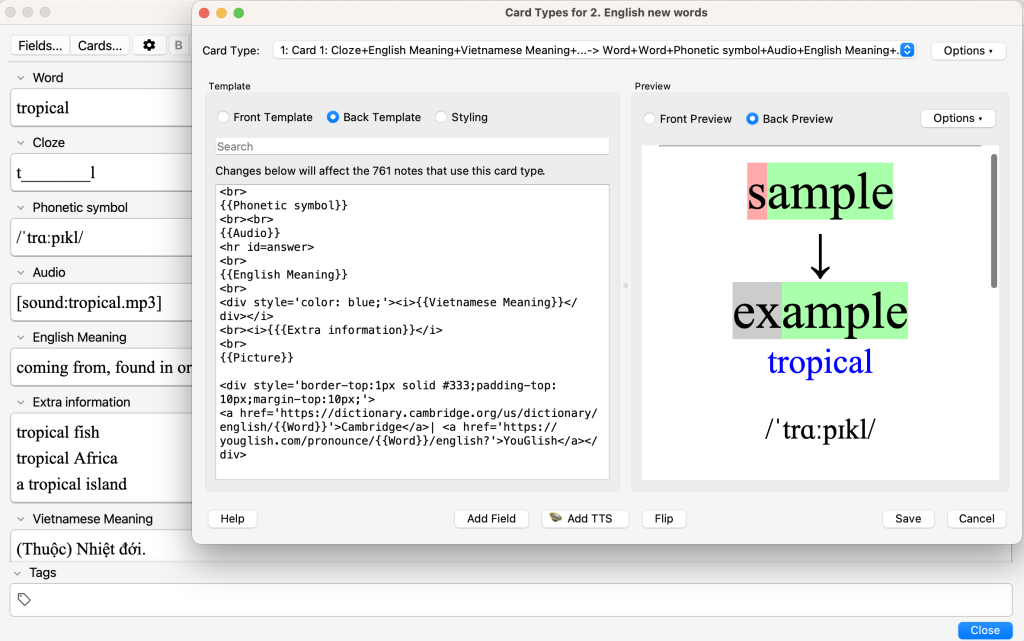This screenshot has height=641, width=1024.
Task: Open the top-right Options dropdown menu
Action: 968,50
